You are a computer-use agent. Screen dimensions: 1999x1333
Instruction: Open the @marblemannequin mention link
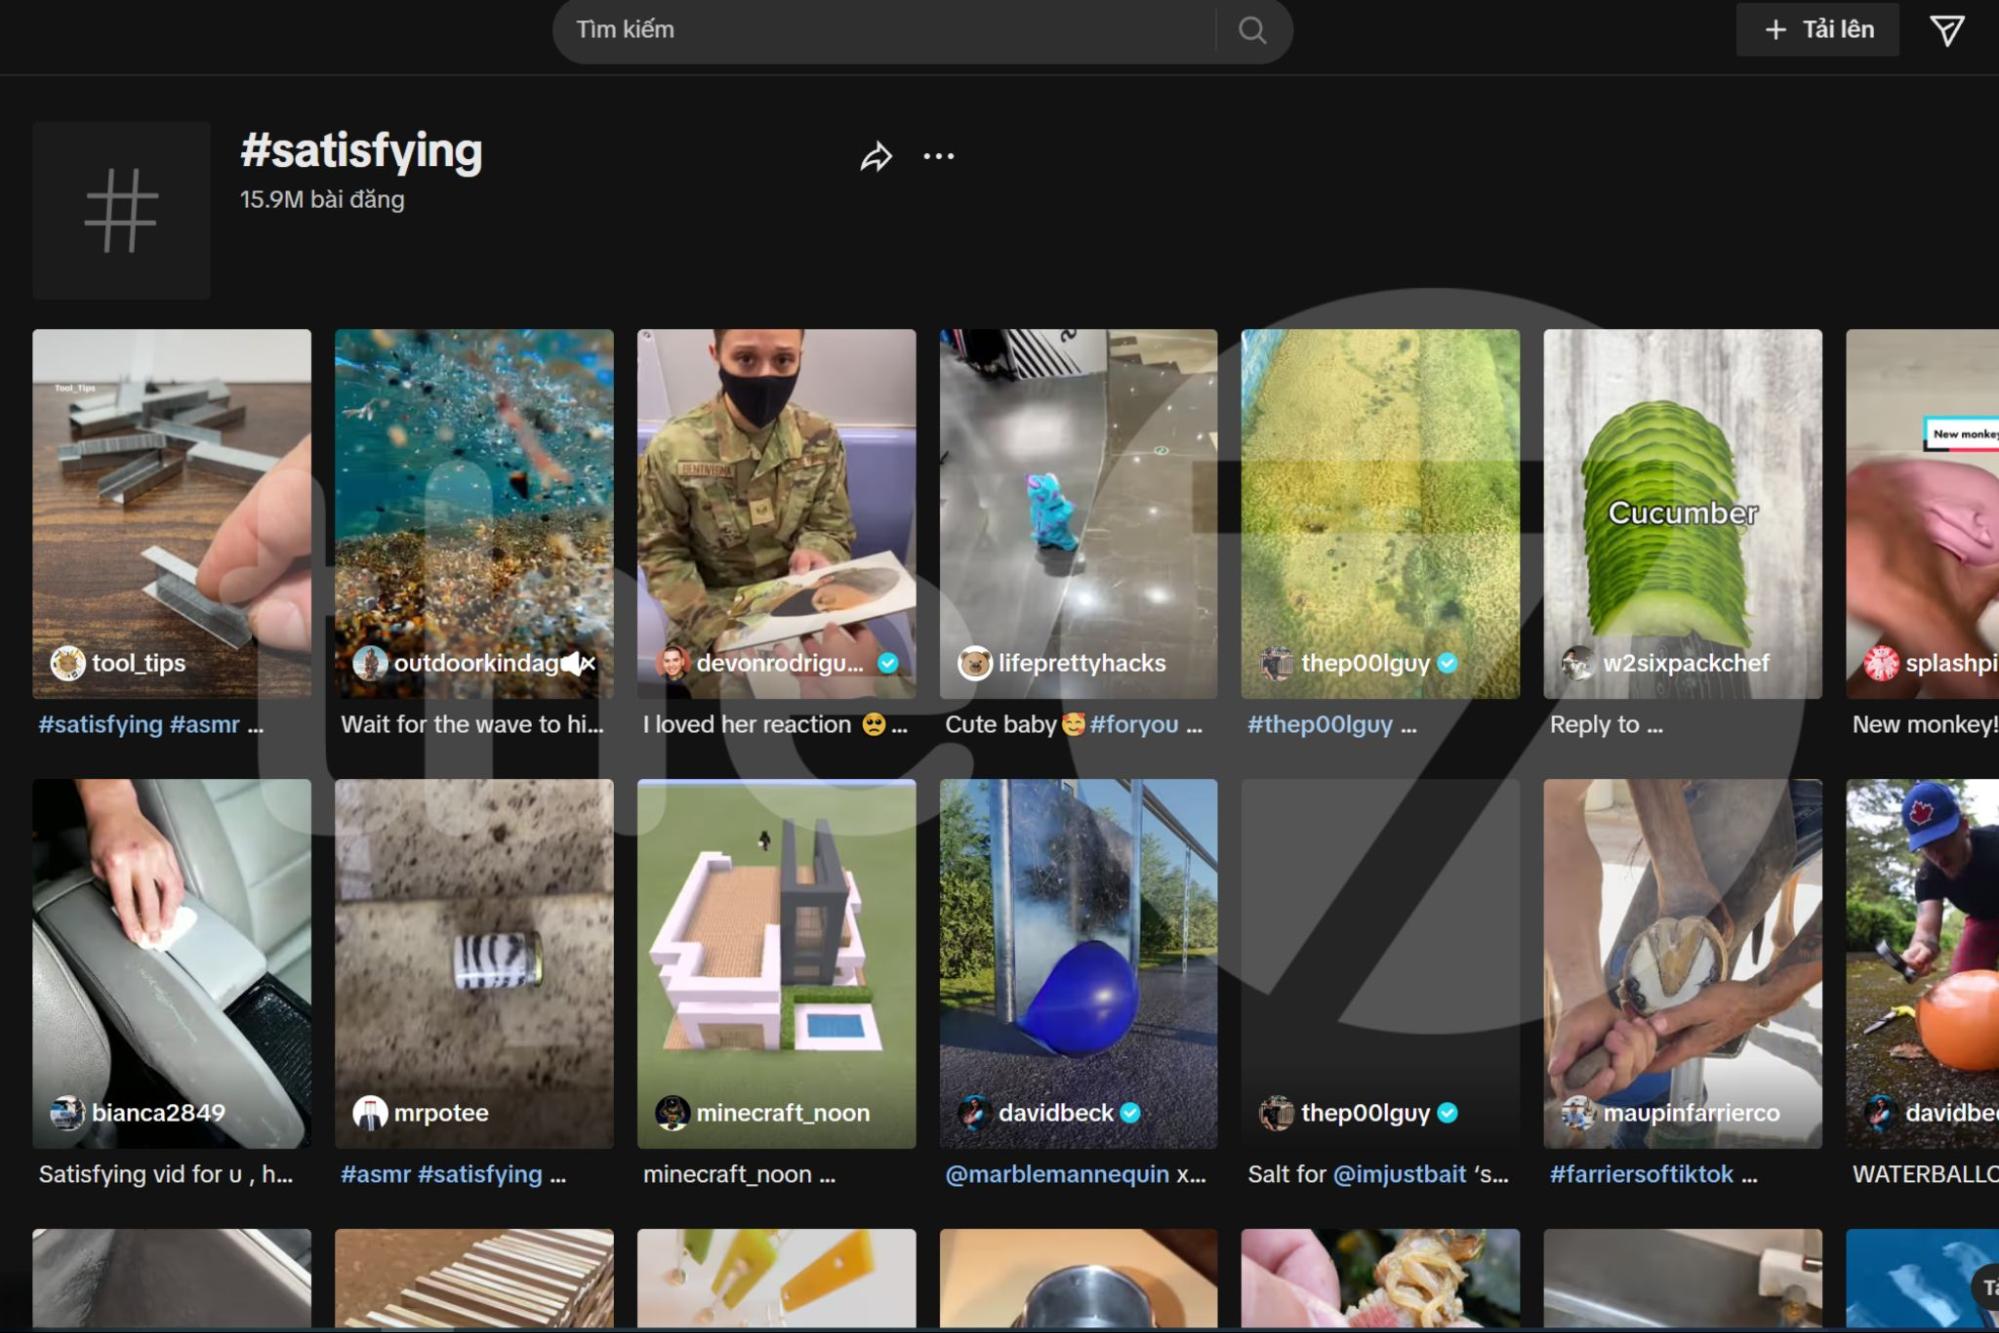pyautogui.click(x=1056, y=1174)
